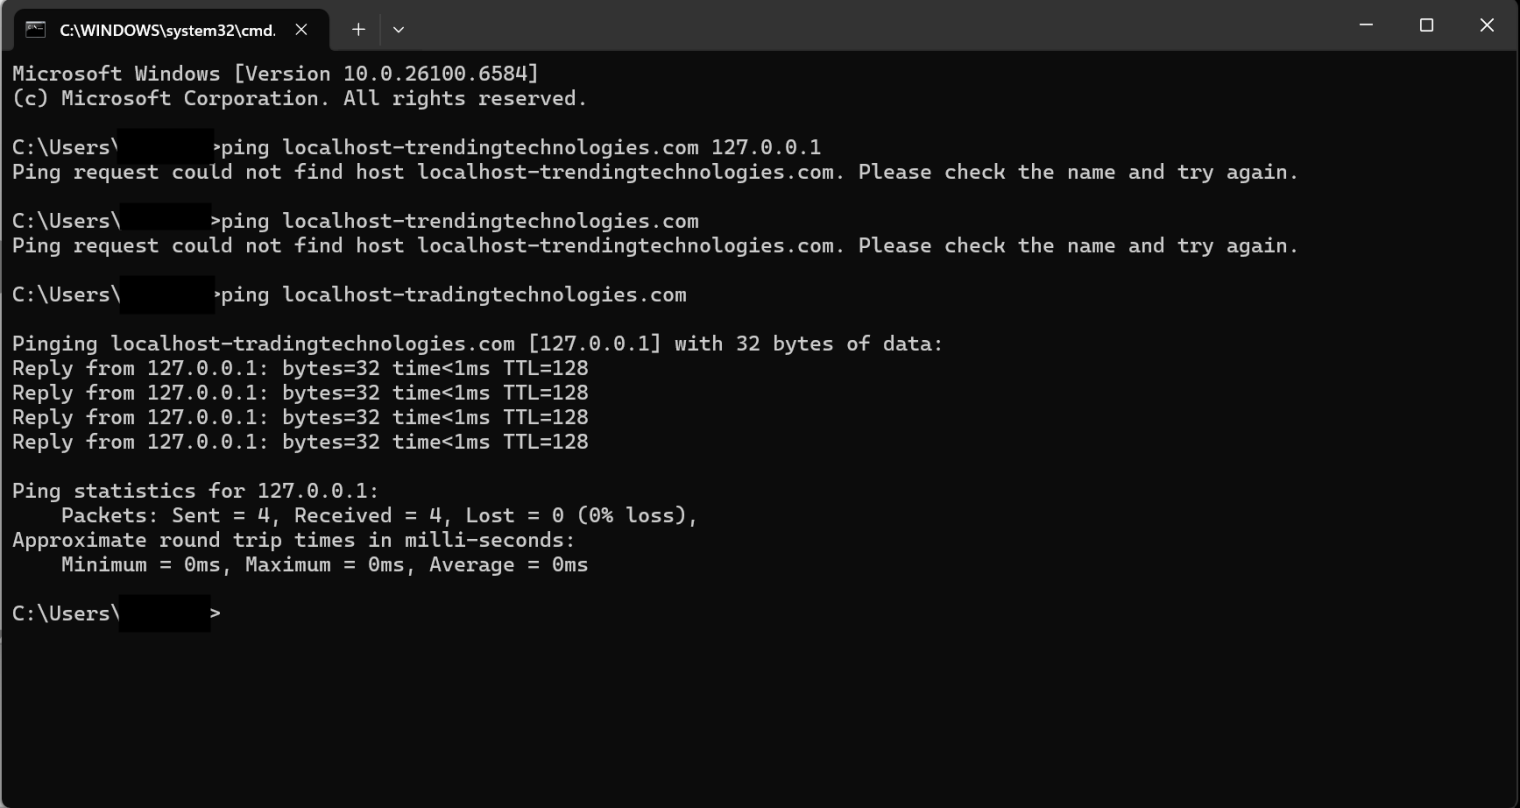
Task: Expand the new tab profile dropdown
Action: [398, 30]
